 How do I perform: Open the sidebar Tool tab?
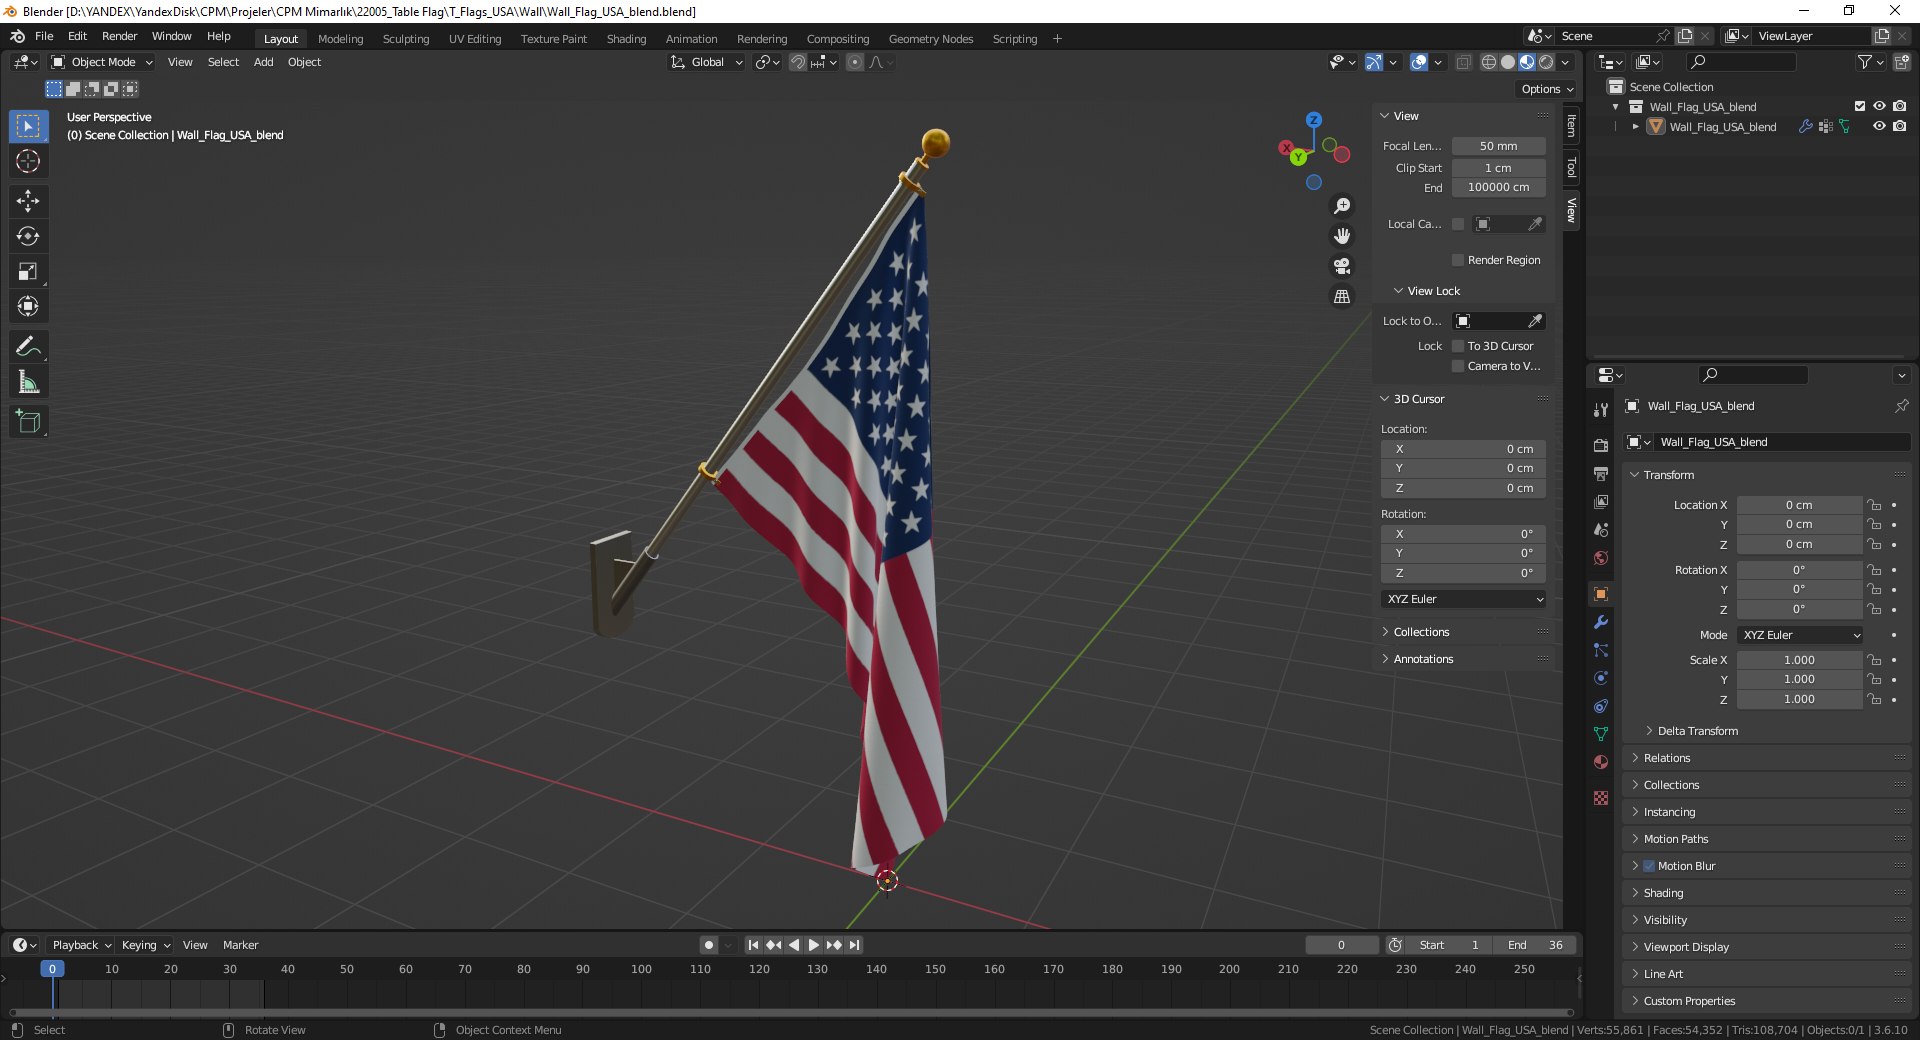(x=1571, y=167)
